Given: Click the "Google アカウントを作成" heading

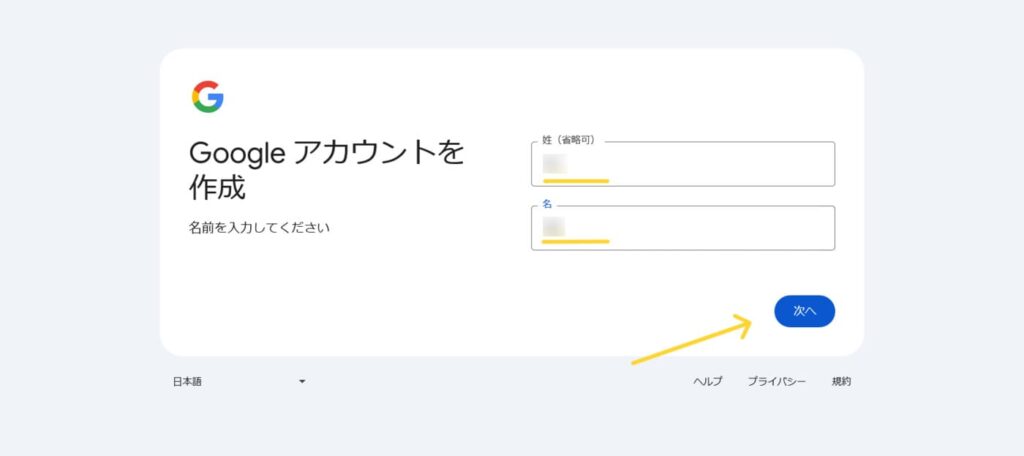Looking at the screenshot, I should [x=327, y=171].
